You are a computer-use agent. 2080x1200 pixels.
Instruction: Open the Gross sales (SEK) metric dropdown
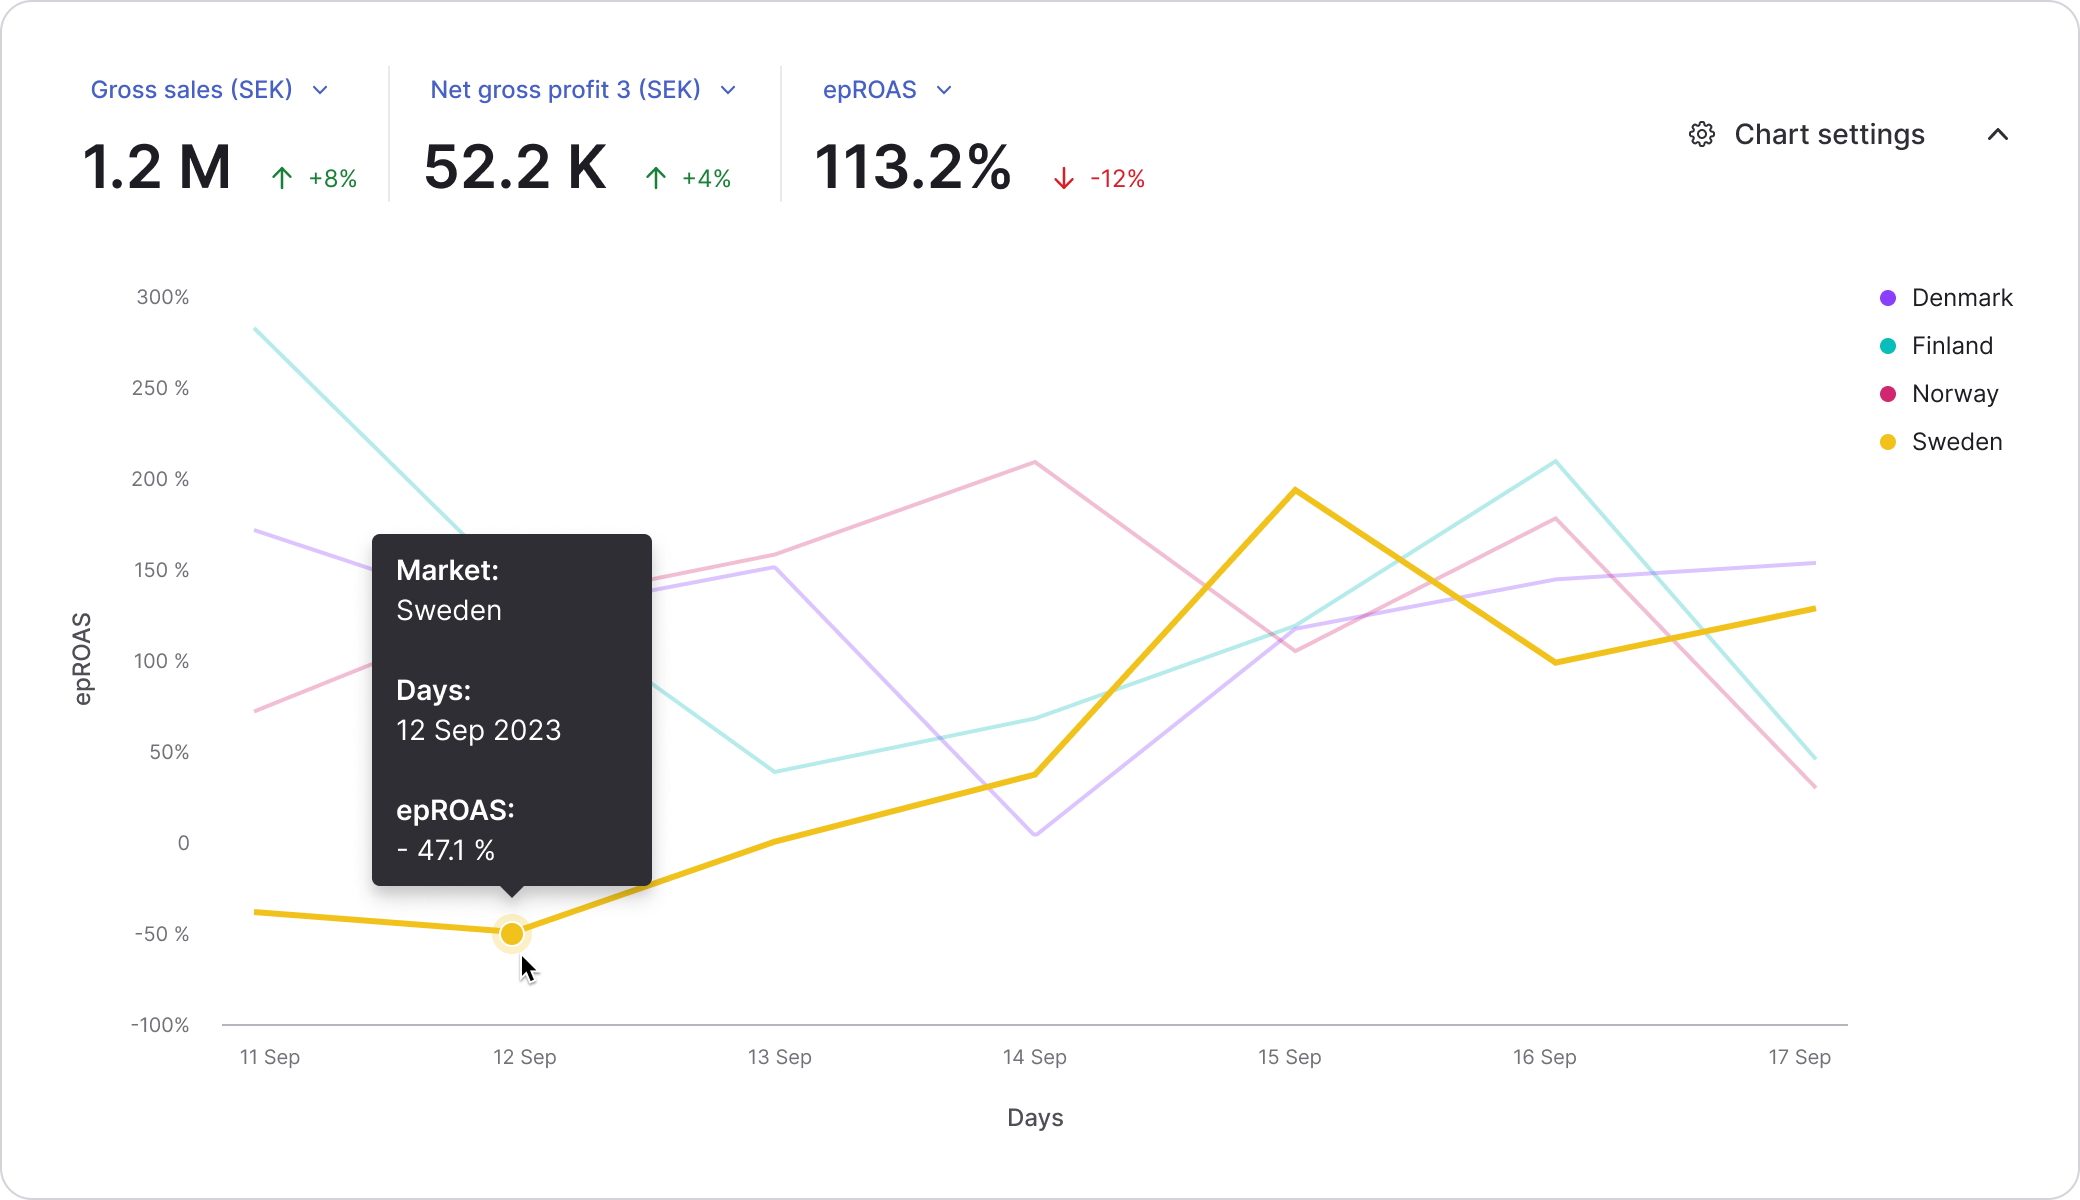tap(320, 89)
